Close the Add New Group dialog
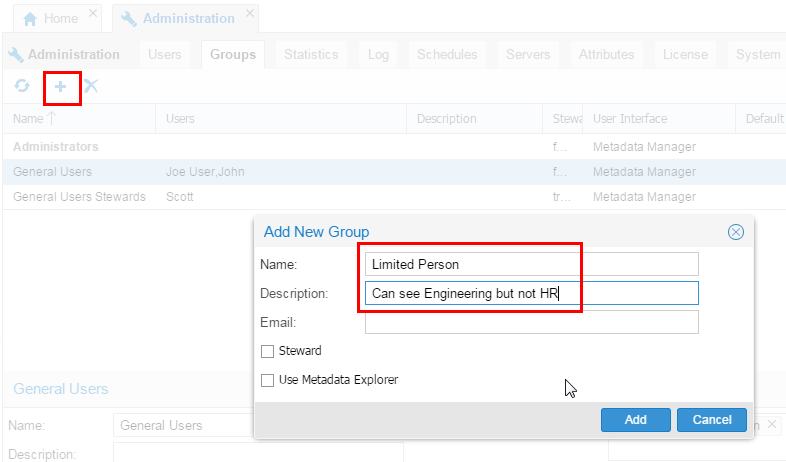Viewport: 786px width, 462px height. [x=736, y=232]
